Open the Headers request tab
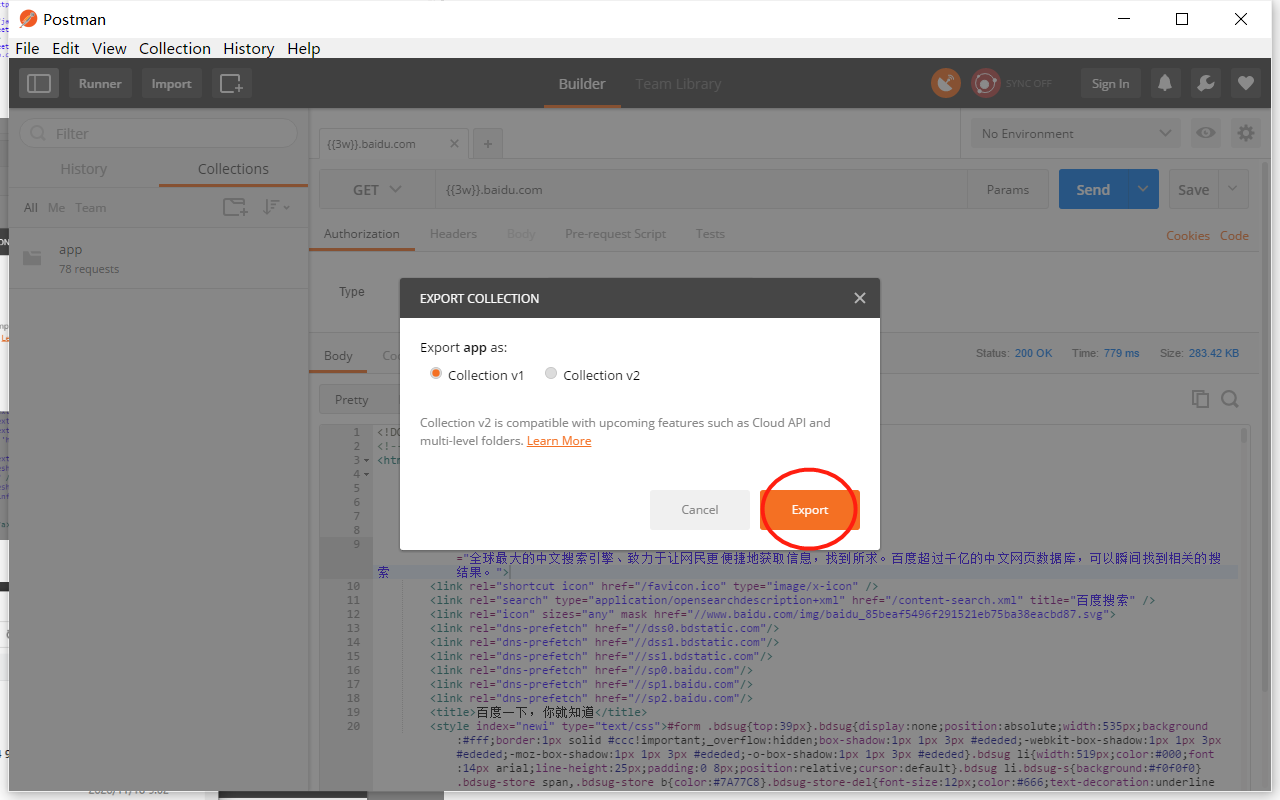 pos(453,234)
